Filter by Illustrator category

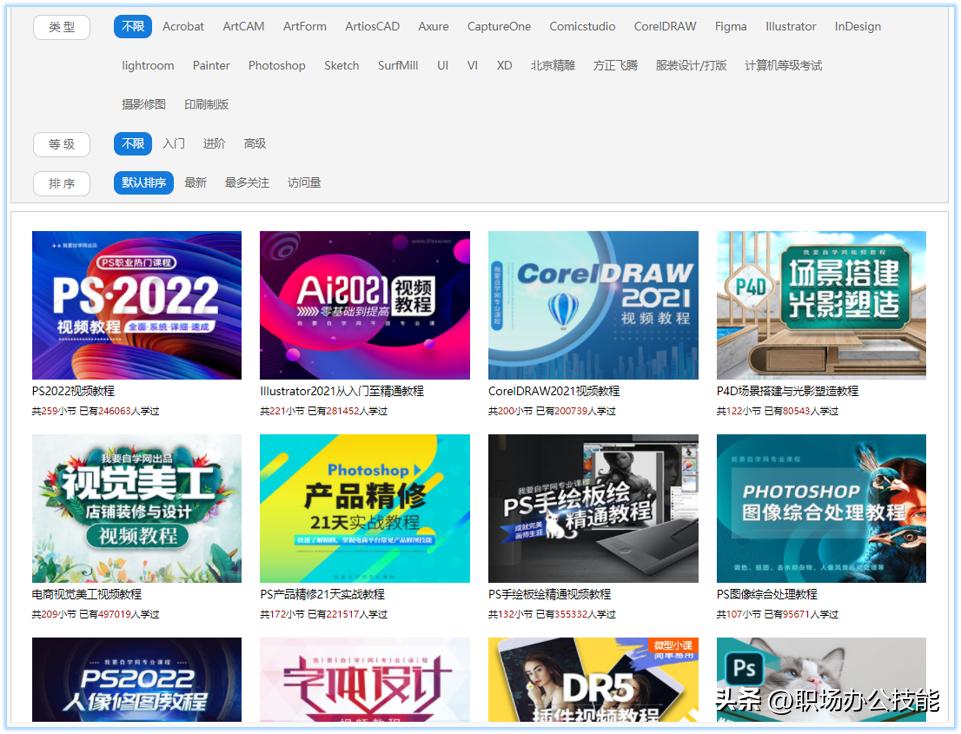[x=790, y=27]
